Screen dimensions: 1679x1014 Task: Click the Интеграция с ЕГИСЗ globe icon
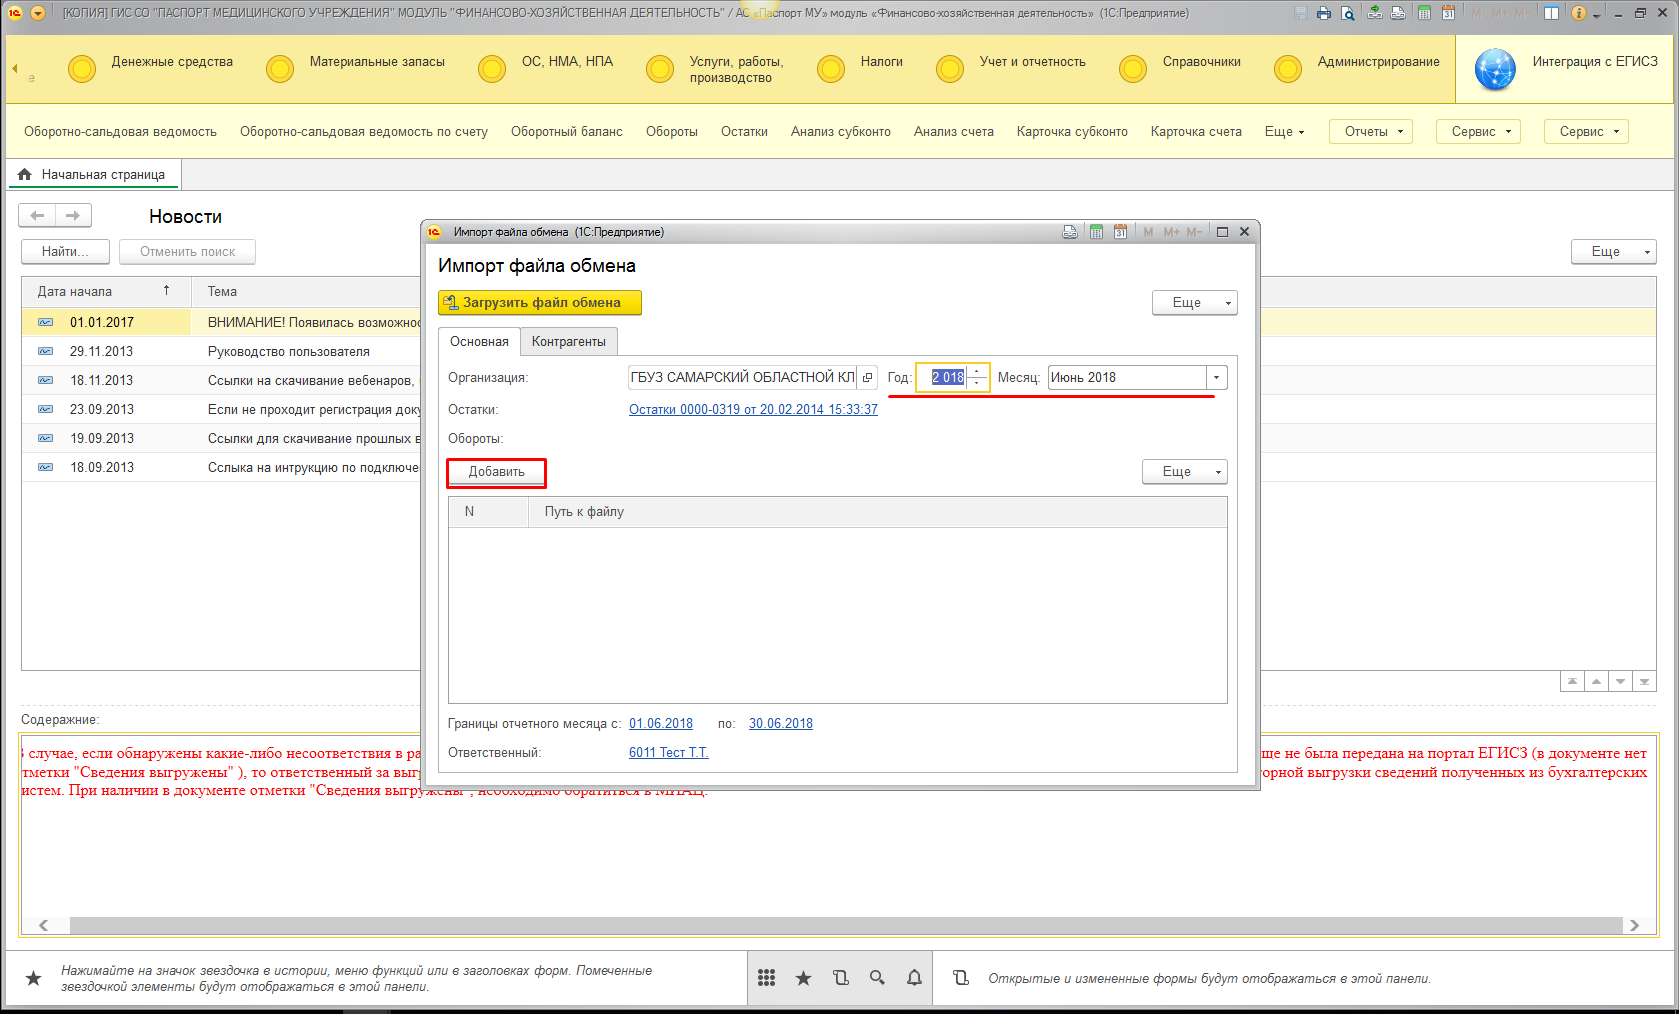pos(1495,69)
